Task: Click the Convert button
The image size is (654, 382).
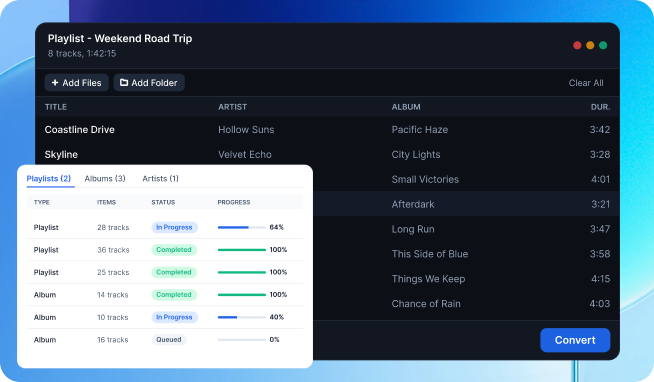Action: [575, 340]
